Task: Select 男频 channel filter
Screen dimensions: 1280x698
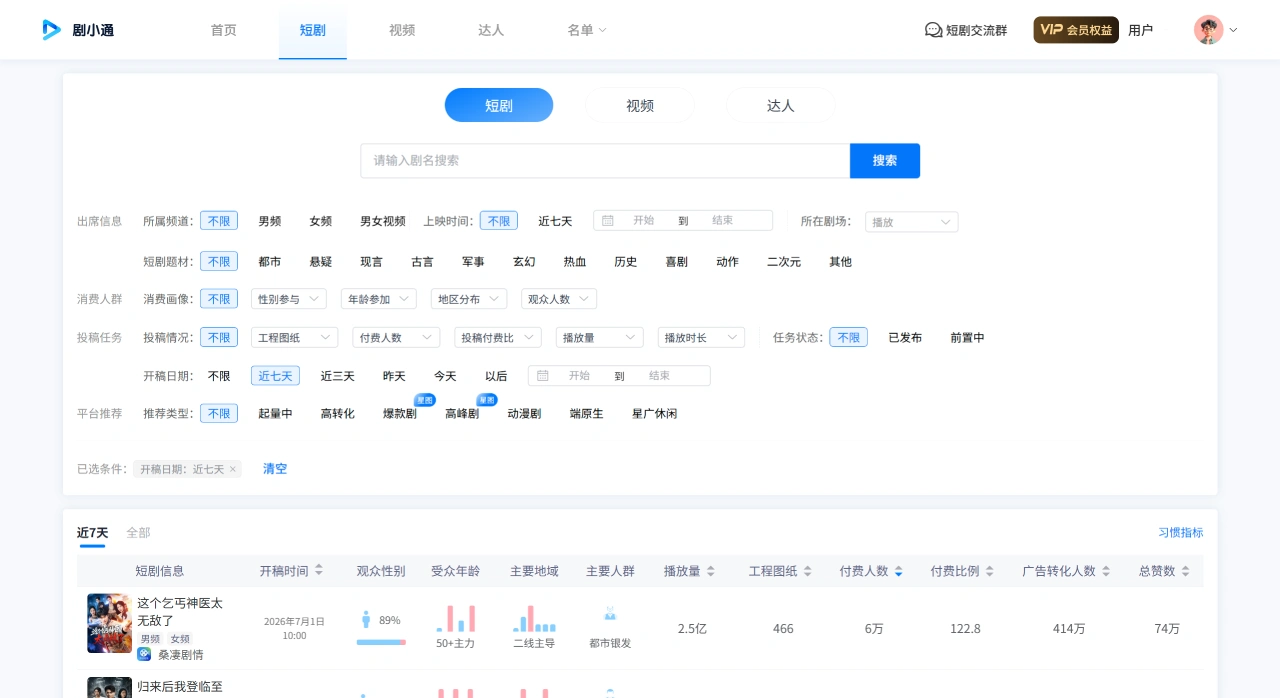Action: [270, 221]
